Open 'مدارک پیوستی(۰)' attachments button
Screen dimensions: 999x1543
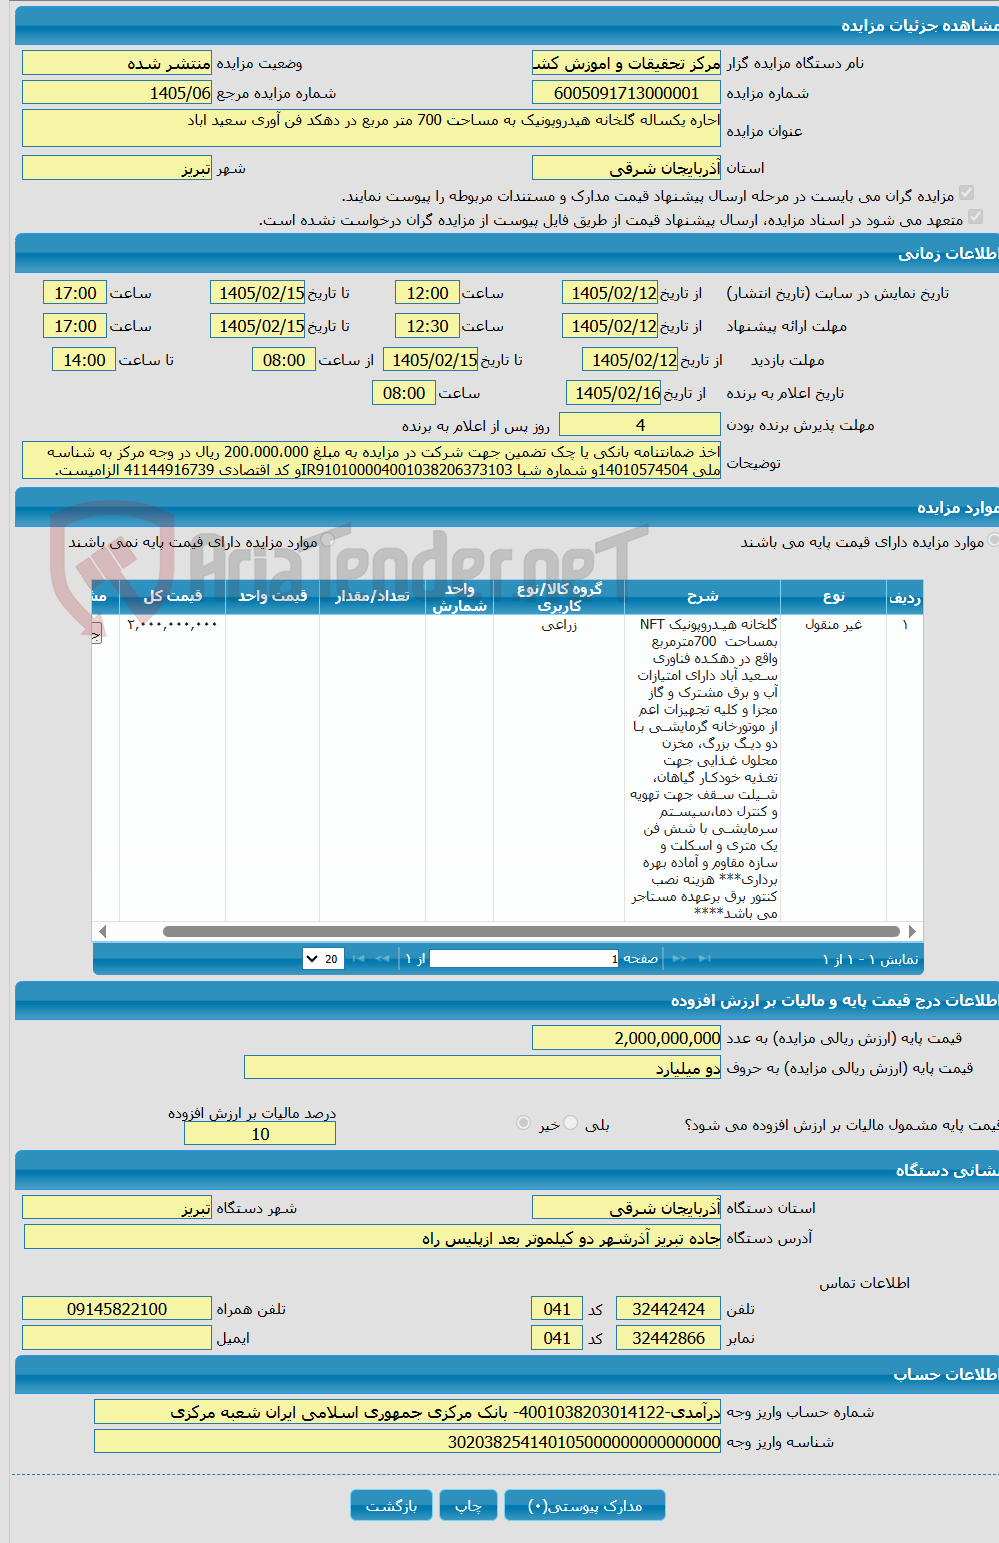coord(585,1505)
